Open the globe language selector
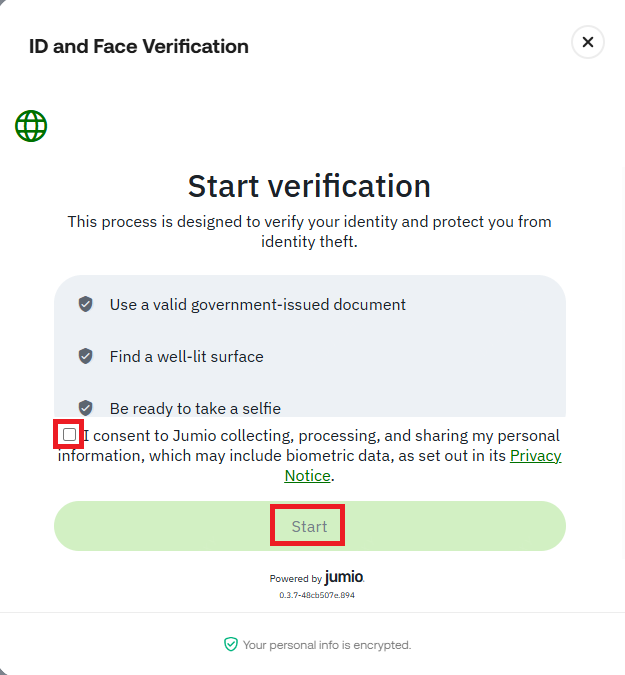 pos(31,126)
